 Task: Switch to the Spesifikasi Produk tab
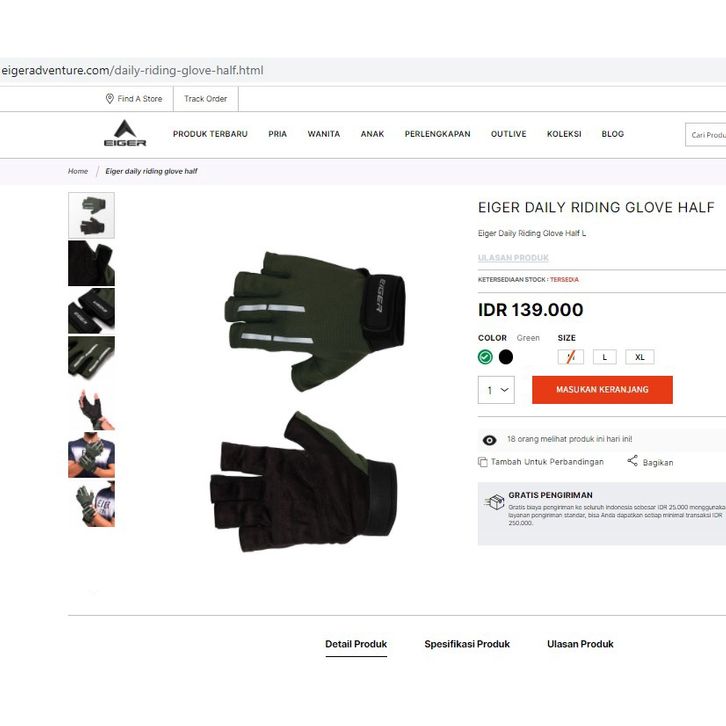coord(467,644)
